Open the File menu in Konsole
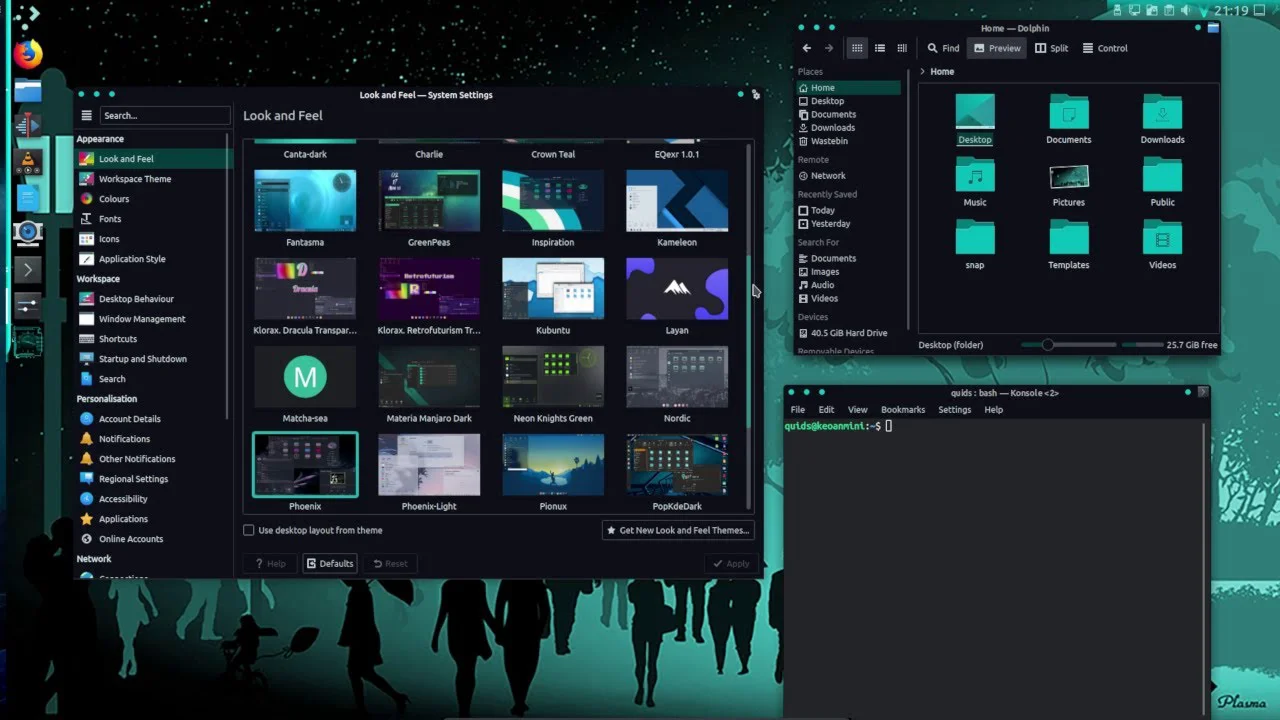Viewport: 1280px width, 720px height. click(x=798, y=410)
